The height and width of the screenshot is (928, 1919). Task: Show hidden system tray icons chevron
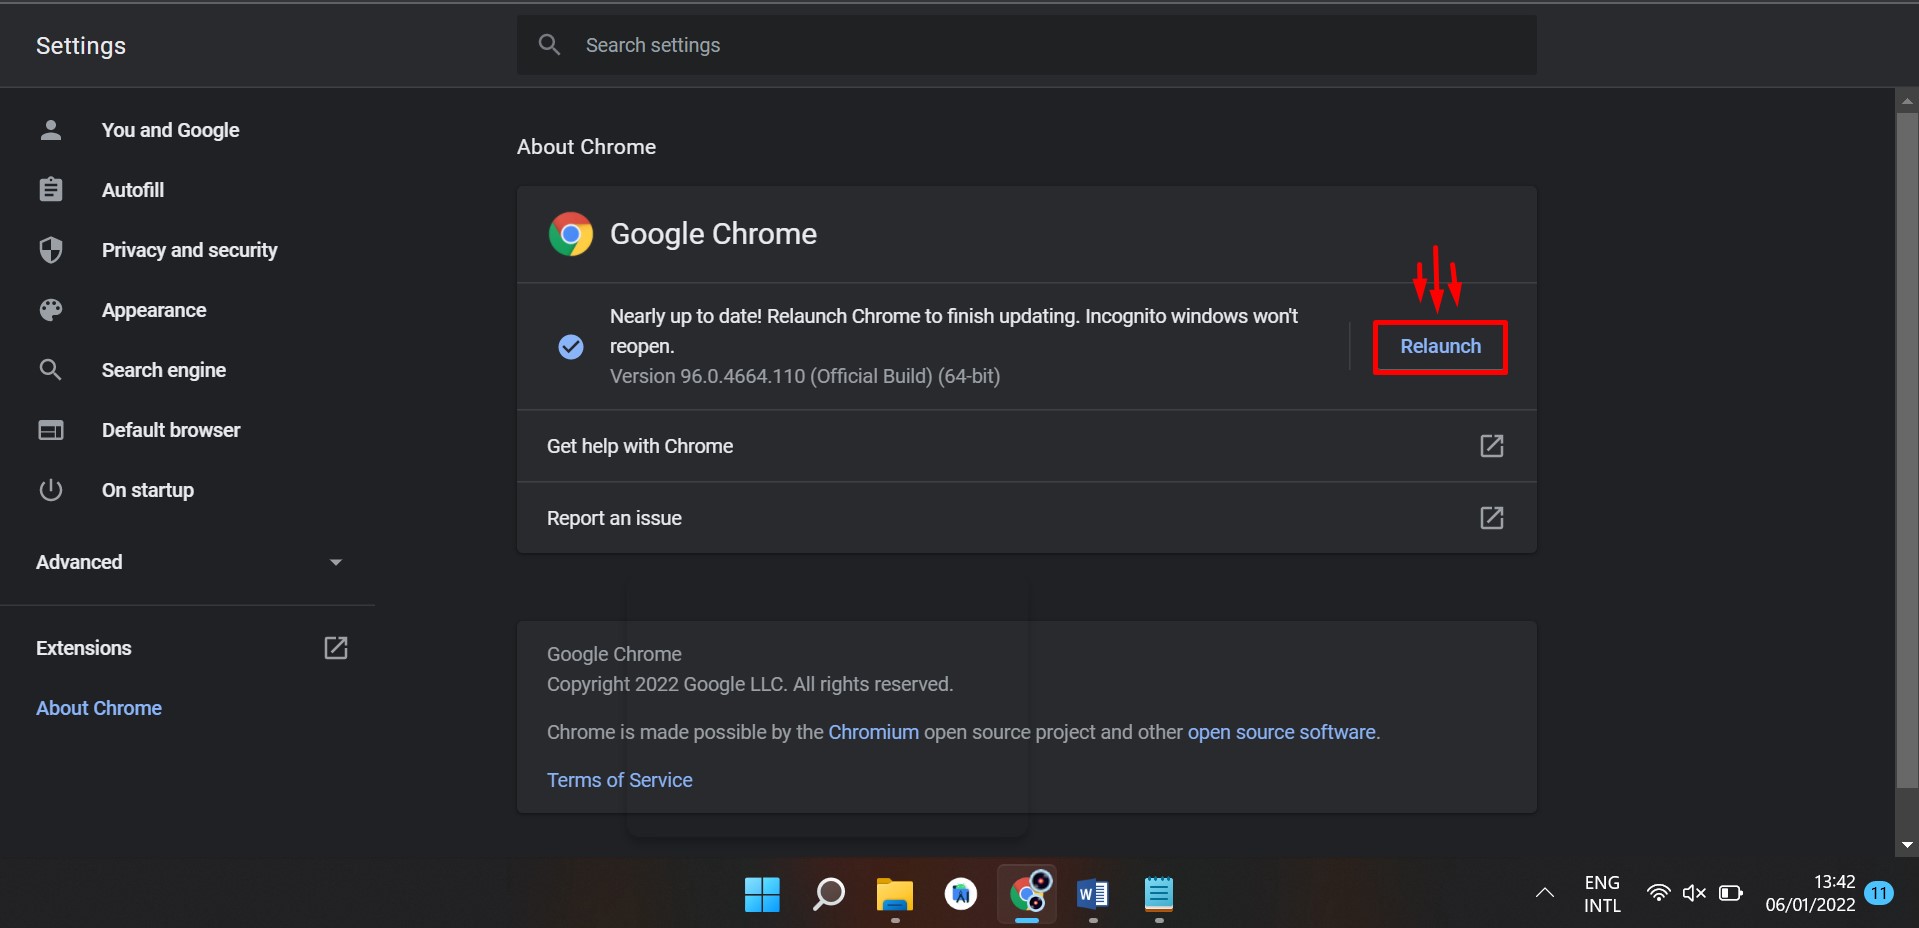1544,893
